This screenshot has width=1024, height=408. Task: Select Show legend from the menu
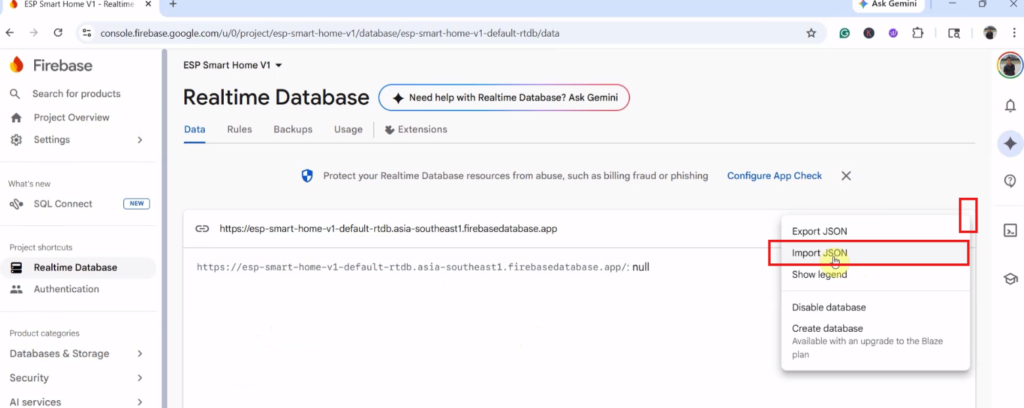875,275
